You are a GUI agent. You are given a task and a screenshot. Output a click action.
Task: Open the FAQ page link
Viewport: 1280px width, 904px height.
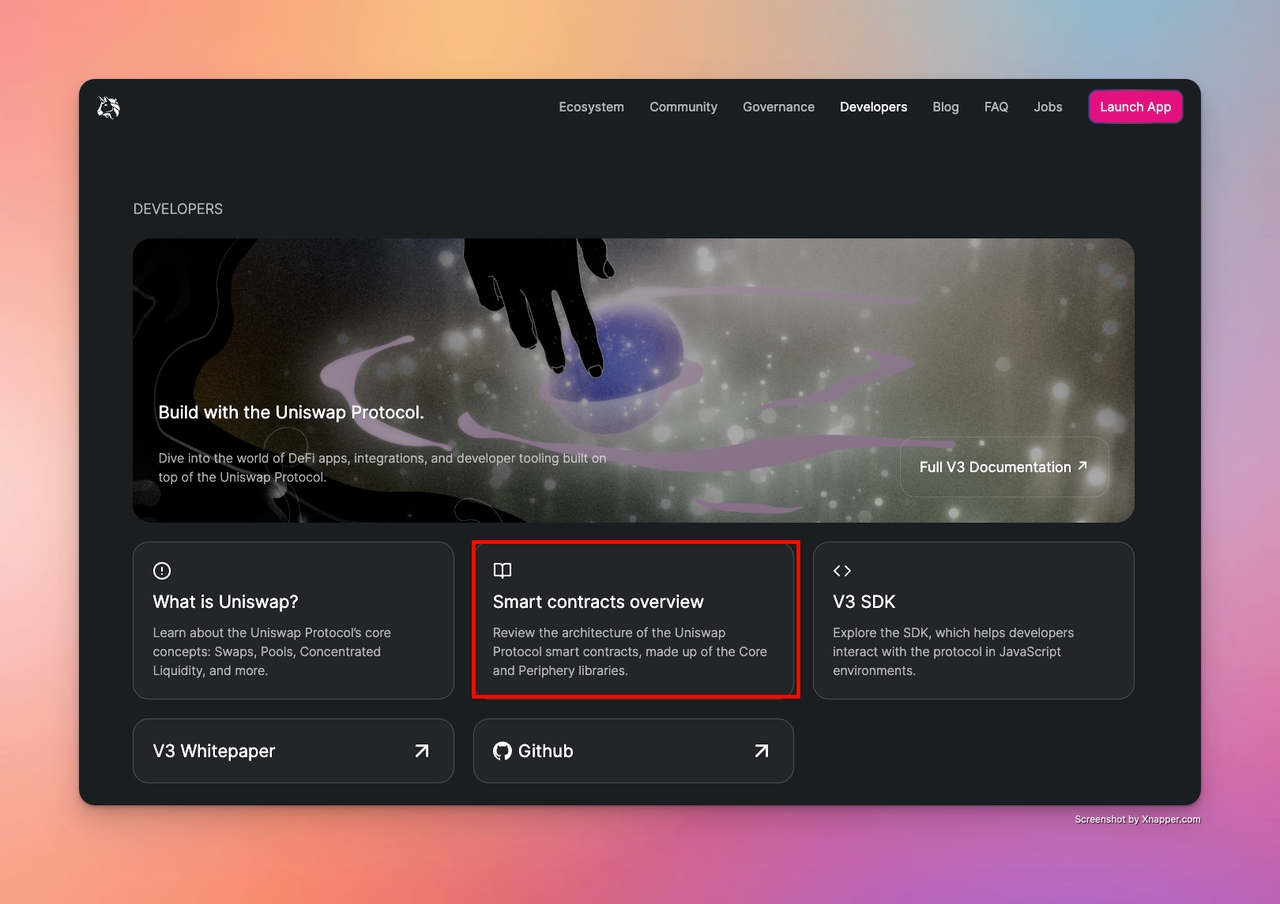(996, 107)
